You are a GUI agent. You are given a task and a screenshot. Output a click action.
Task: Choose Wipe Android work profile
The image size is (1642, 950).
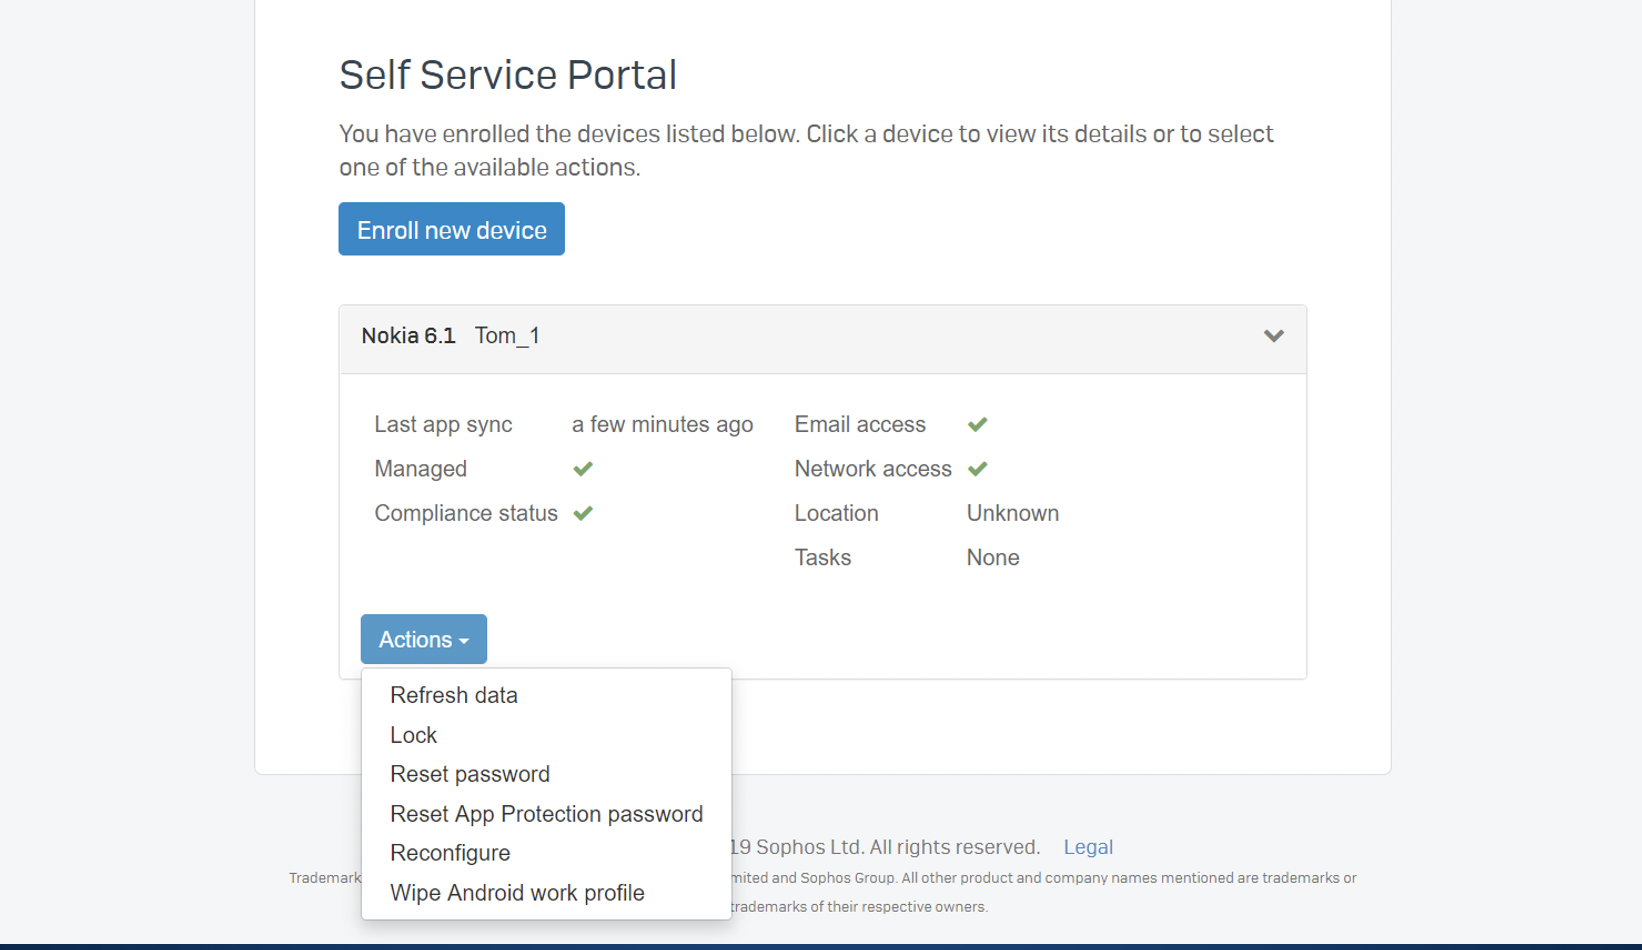(517, 893)
